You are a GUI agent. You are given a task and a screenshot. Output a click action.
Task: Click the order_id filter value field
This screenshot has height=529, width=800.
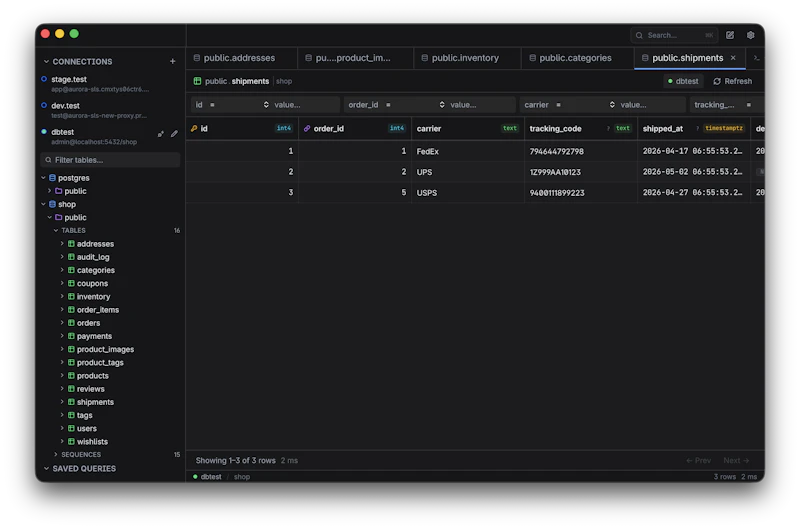click(481, 105)
